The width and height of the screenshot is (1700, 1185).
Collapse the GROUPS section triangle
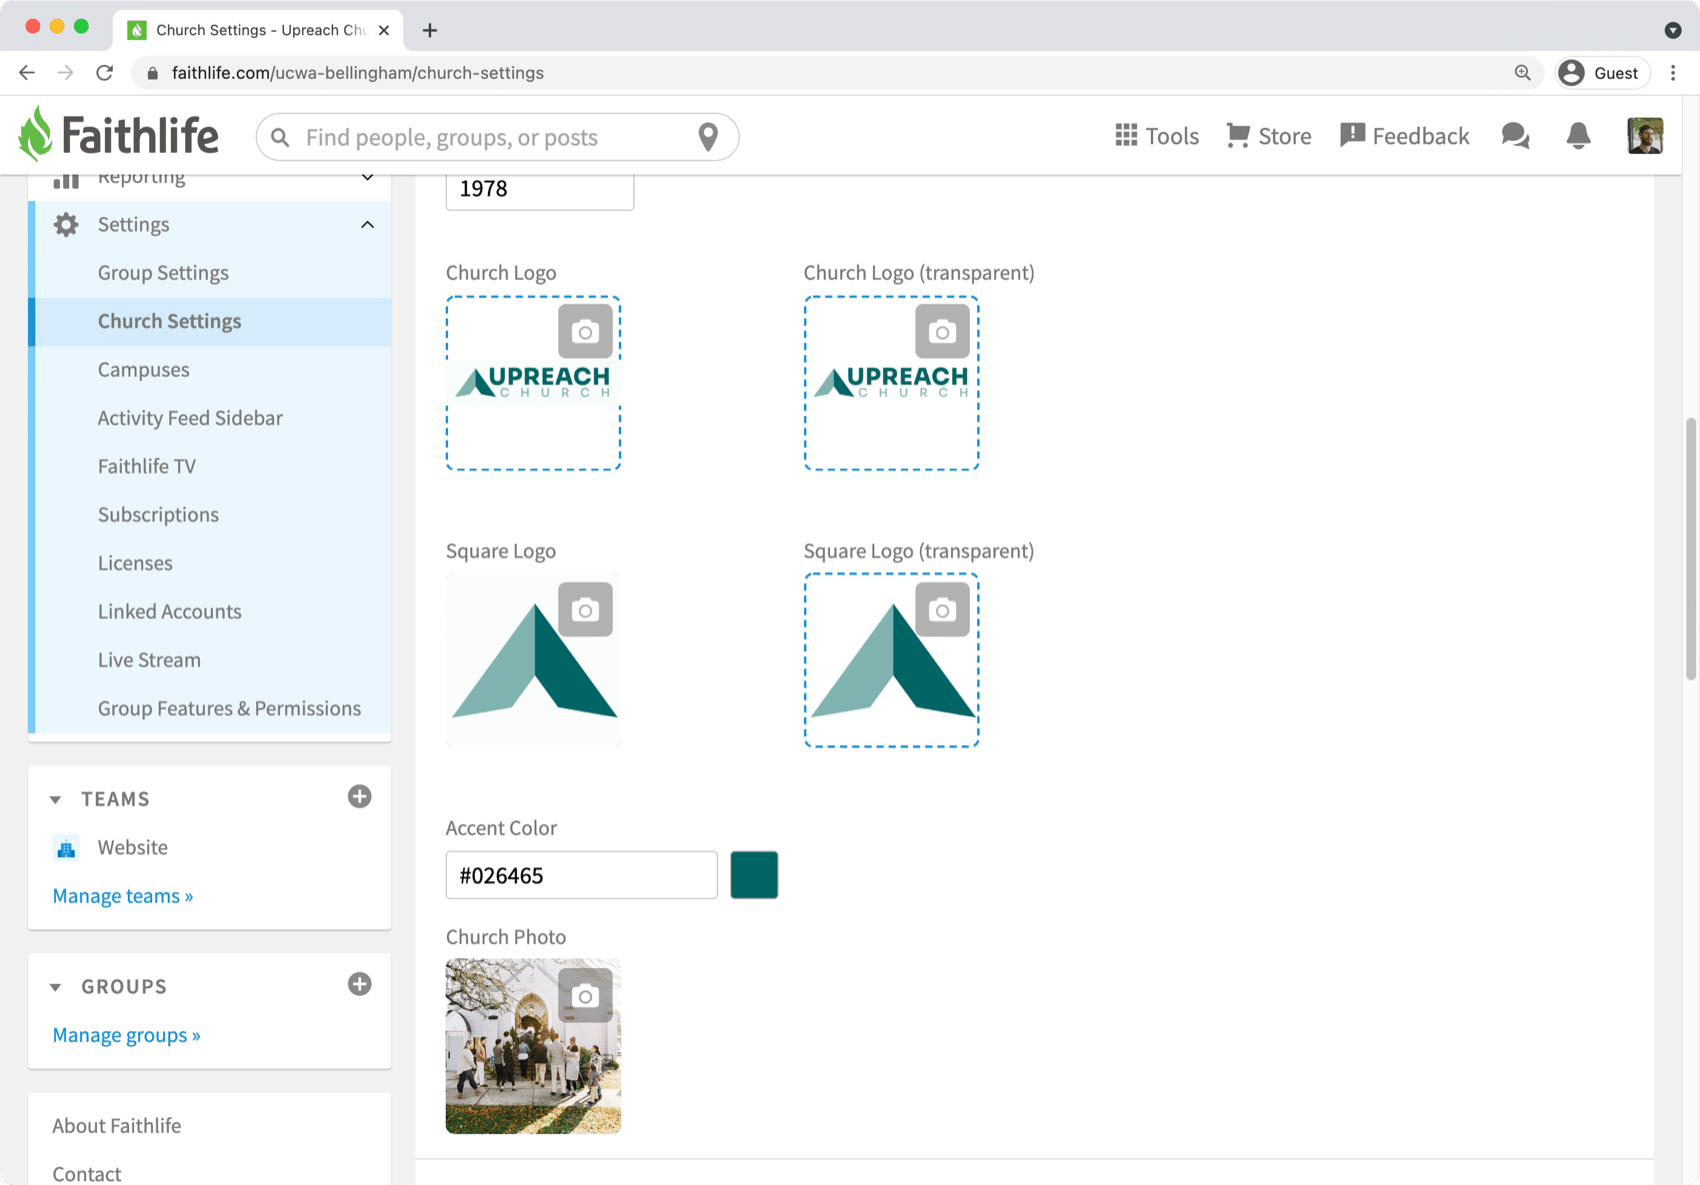point(56,987)
